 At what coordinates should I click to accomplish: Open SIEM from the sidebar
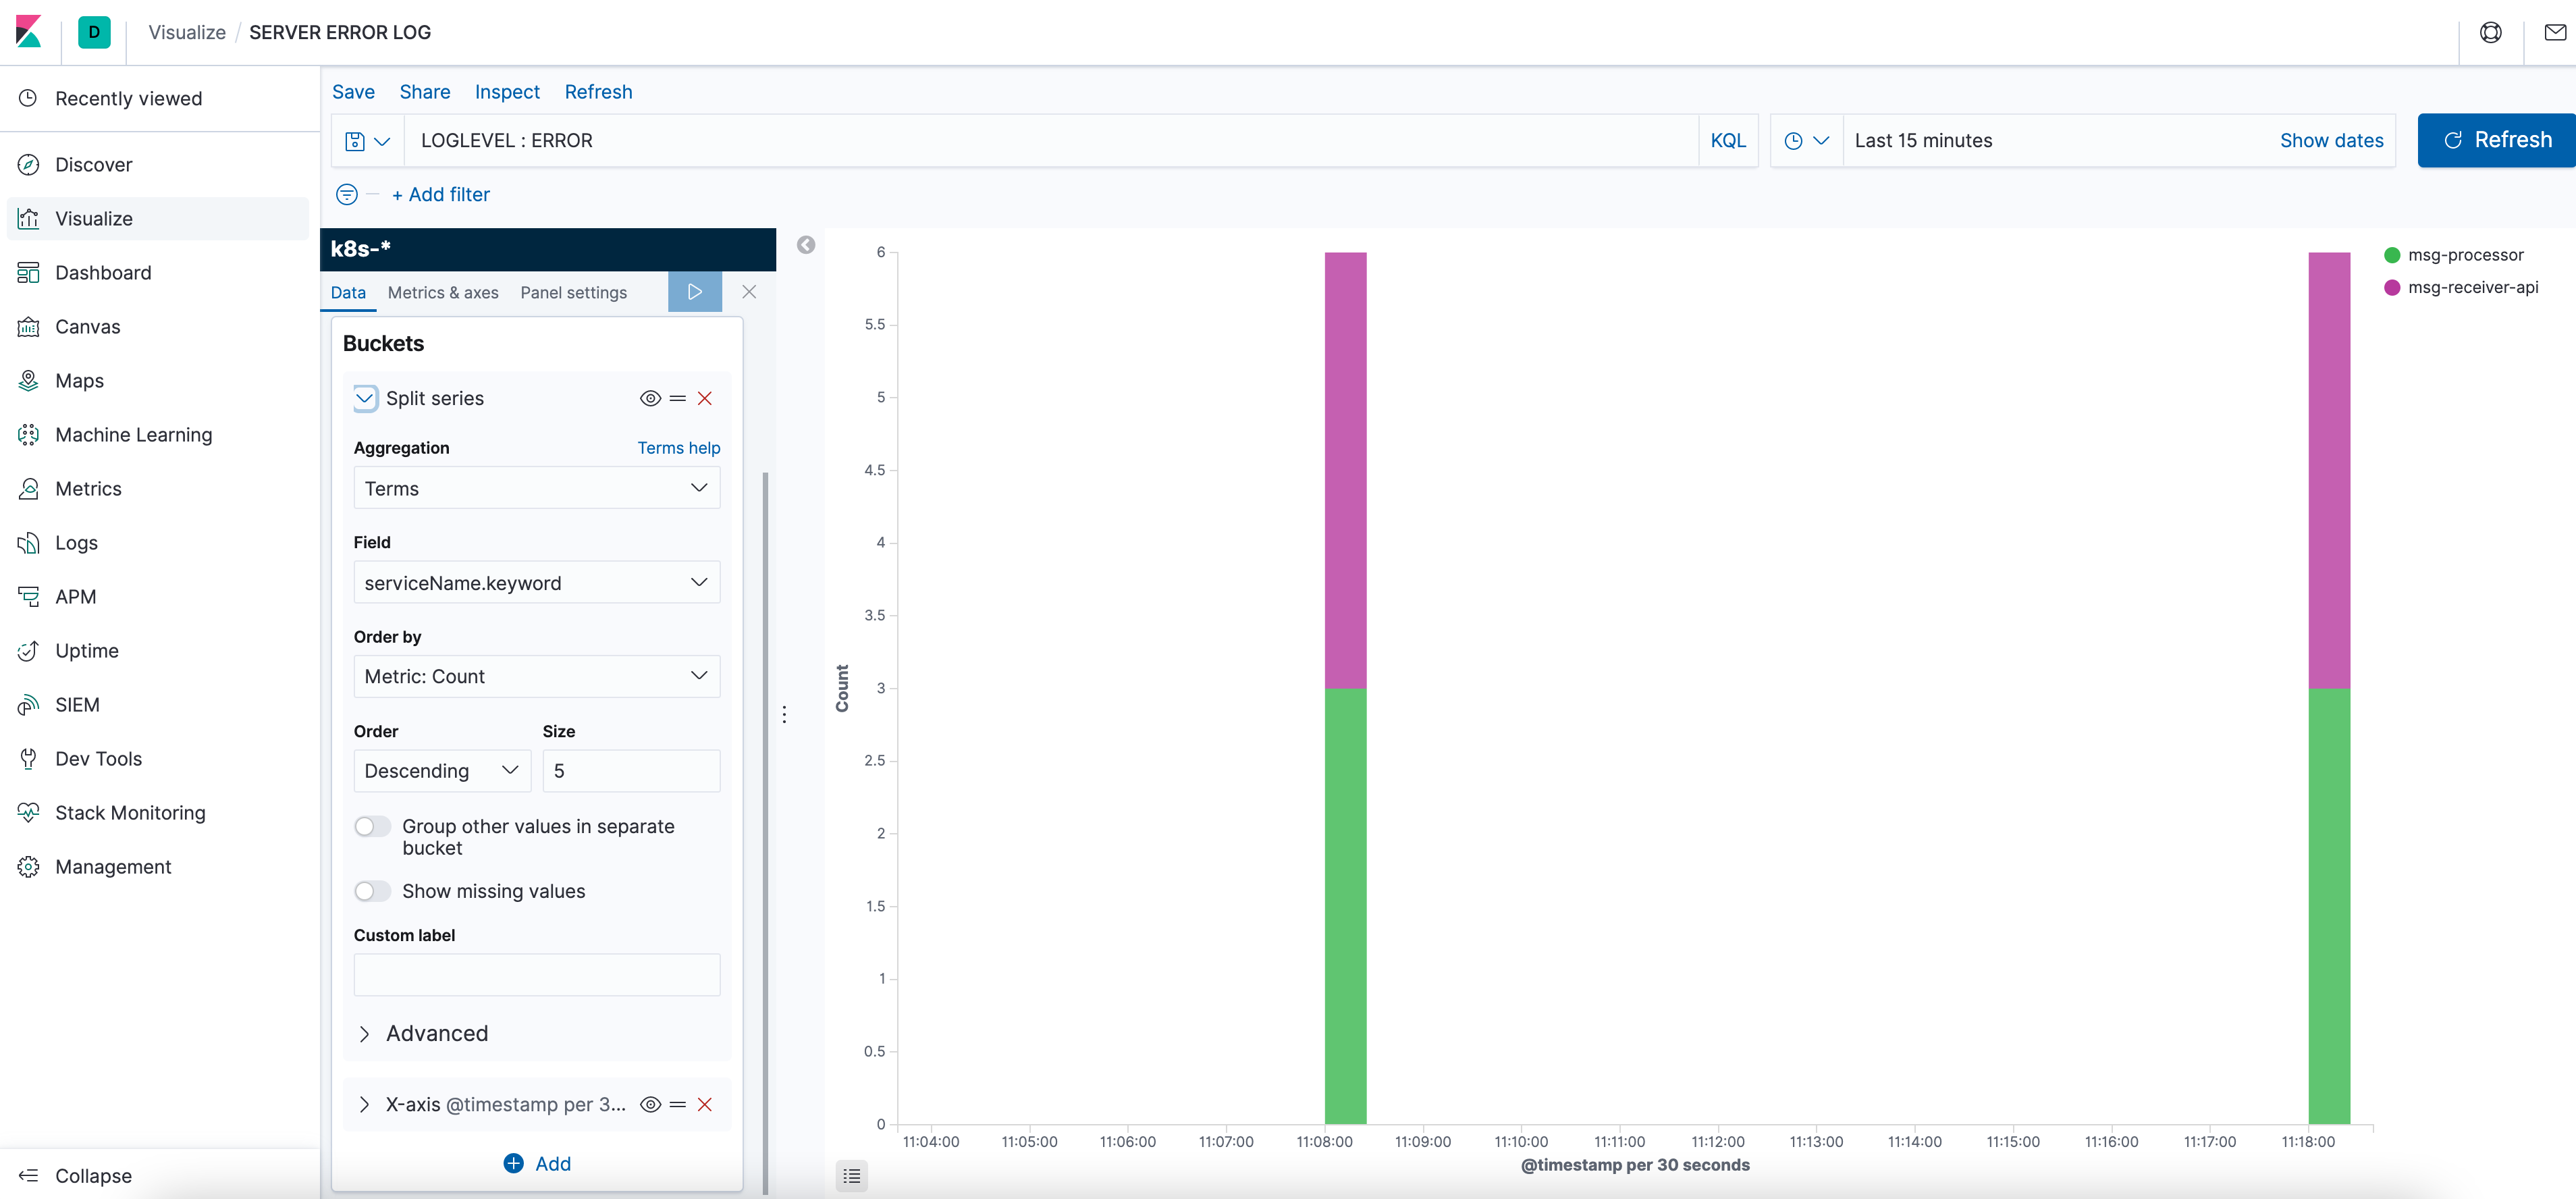[77, 704]
